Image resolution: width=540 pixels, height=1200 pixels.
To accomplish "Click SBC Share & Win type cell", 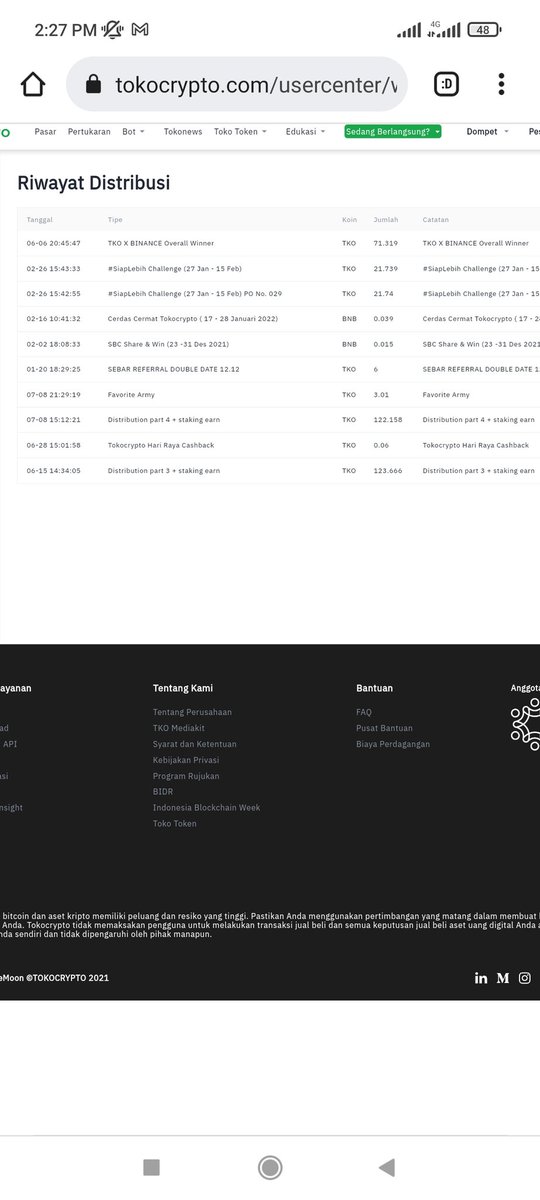I will pyautogui.click(x=167, y=344).
